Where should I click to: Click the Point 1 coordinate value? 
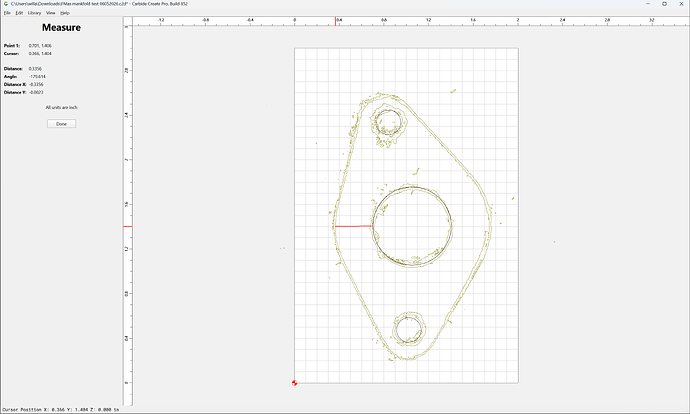(x=40, y=45)
